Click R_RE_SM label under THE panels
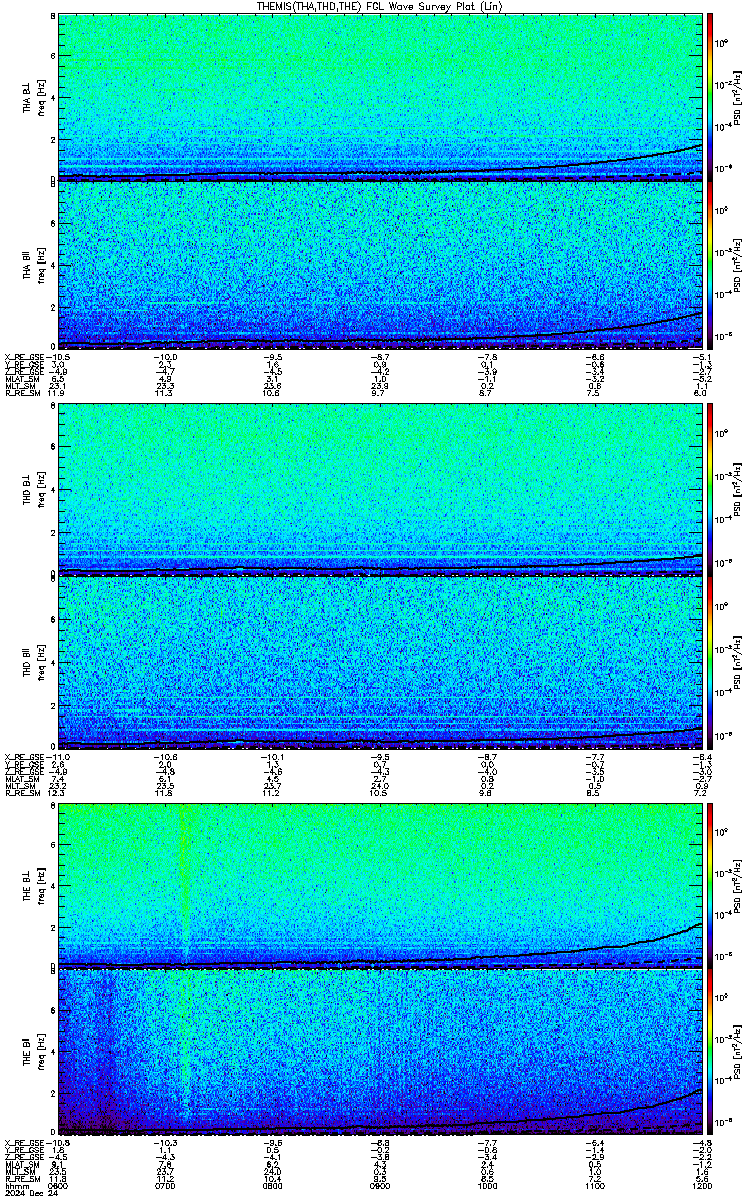 click(22, 1179)
